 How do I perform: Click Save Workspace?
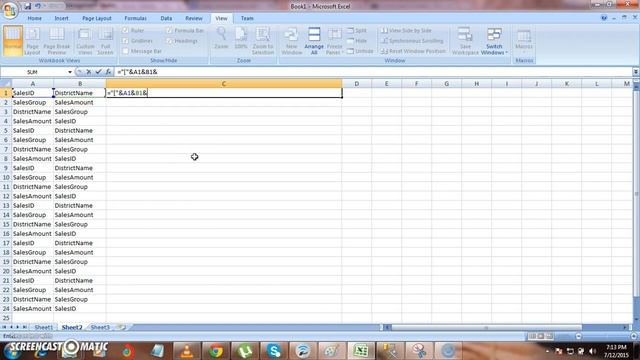coord(465,40)
